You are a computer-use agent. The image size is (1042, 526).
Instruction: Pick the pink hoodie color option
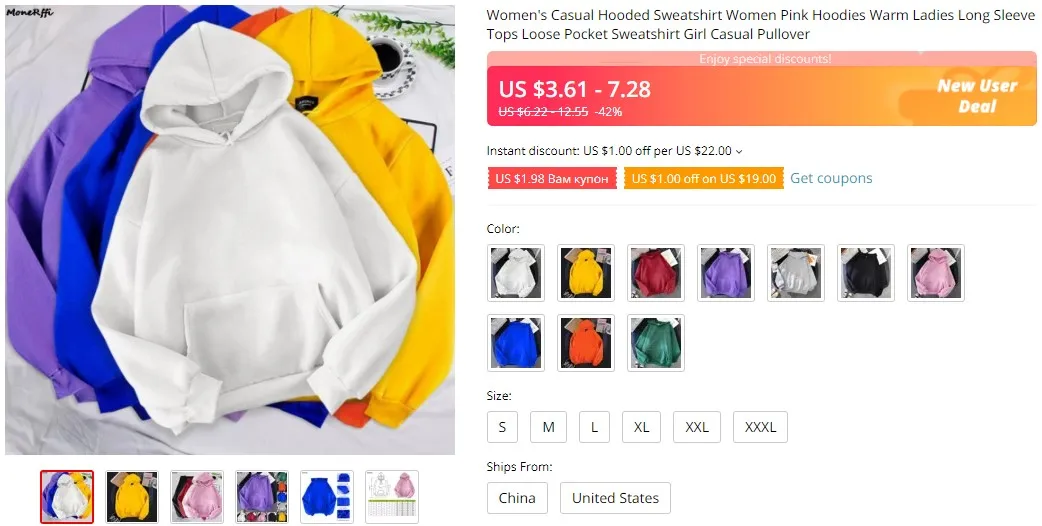click(x=936, y=273)
